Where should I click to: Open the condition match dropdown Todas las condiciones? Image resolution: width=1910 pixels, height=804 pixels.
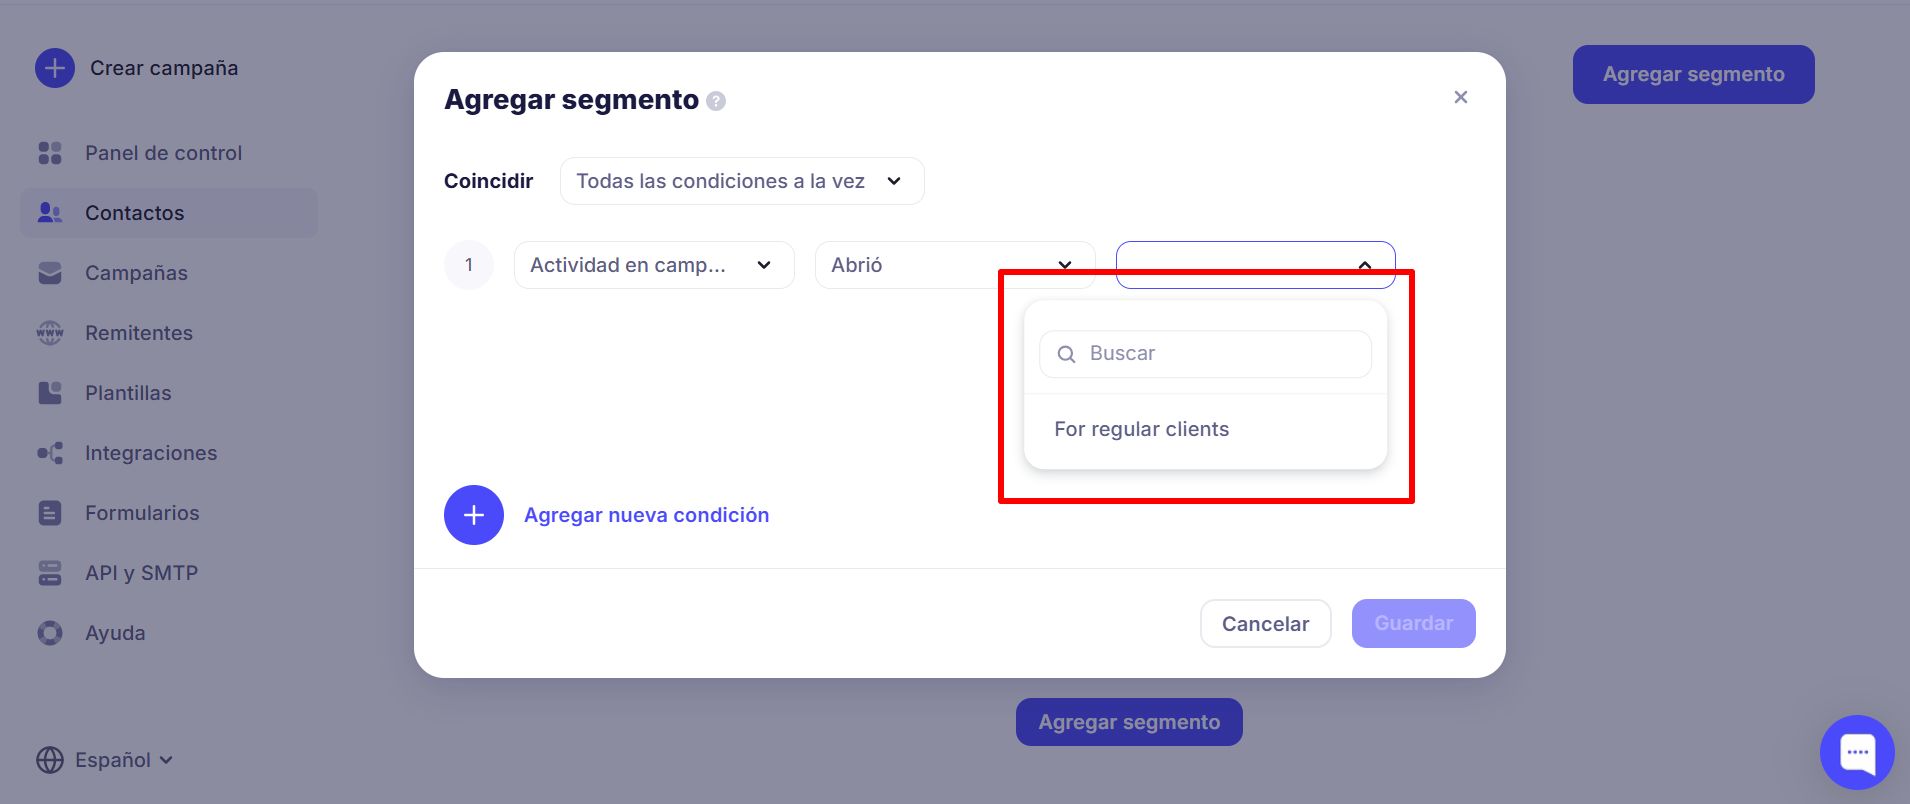[740, 181]
